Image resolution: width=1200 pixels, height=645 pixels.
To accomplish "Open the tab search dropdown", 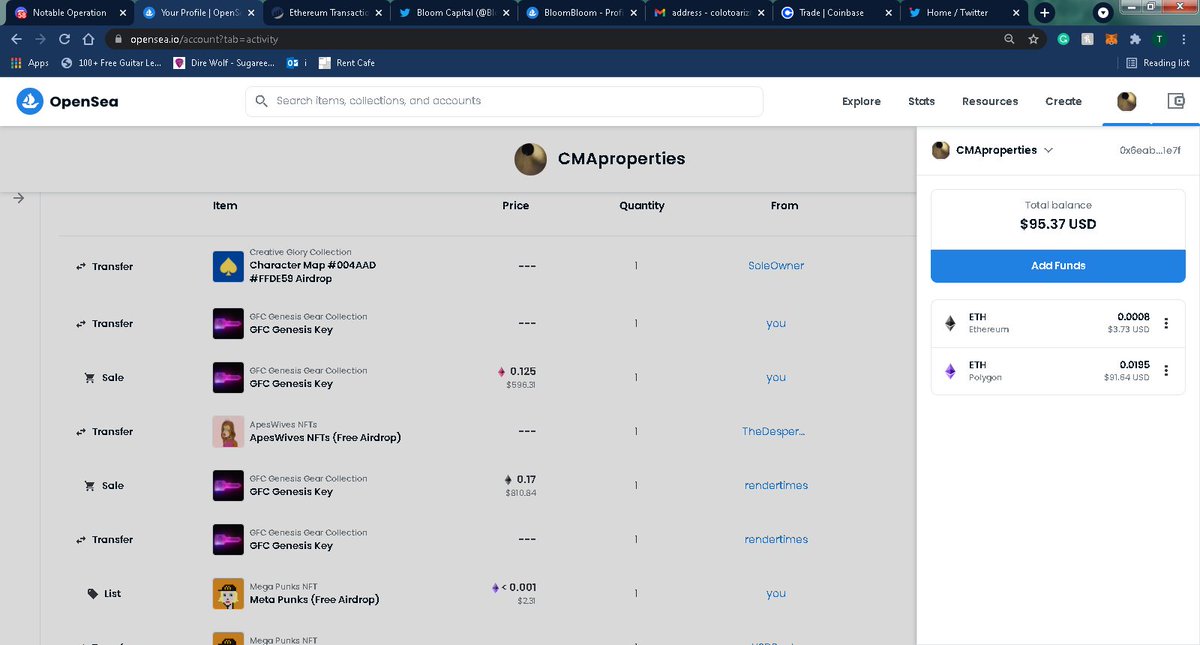I will [x=1104, y=13].
